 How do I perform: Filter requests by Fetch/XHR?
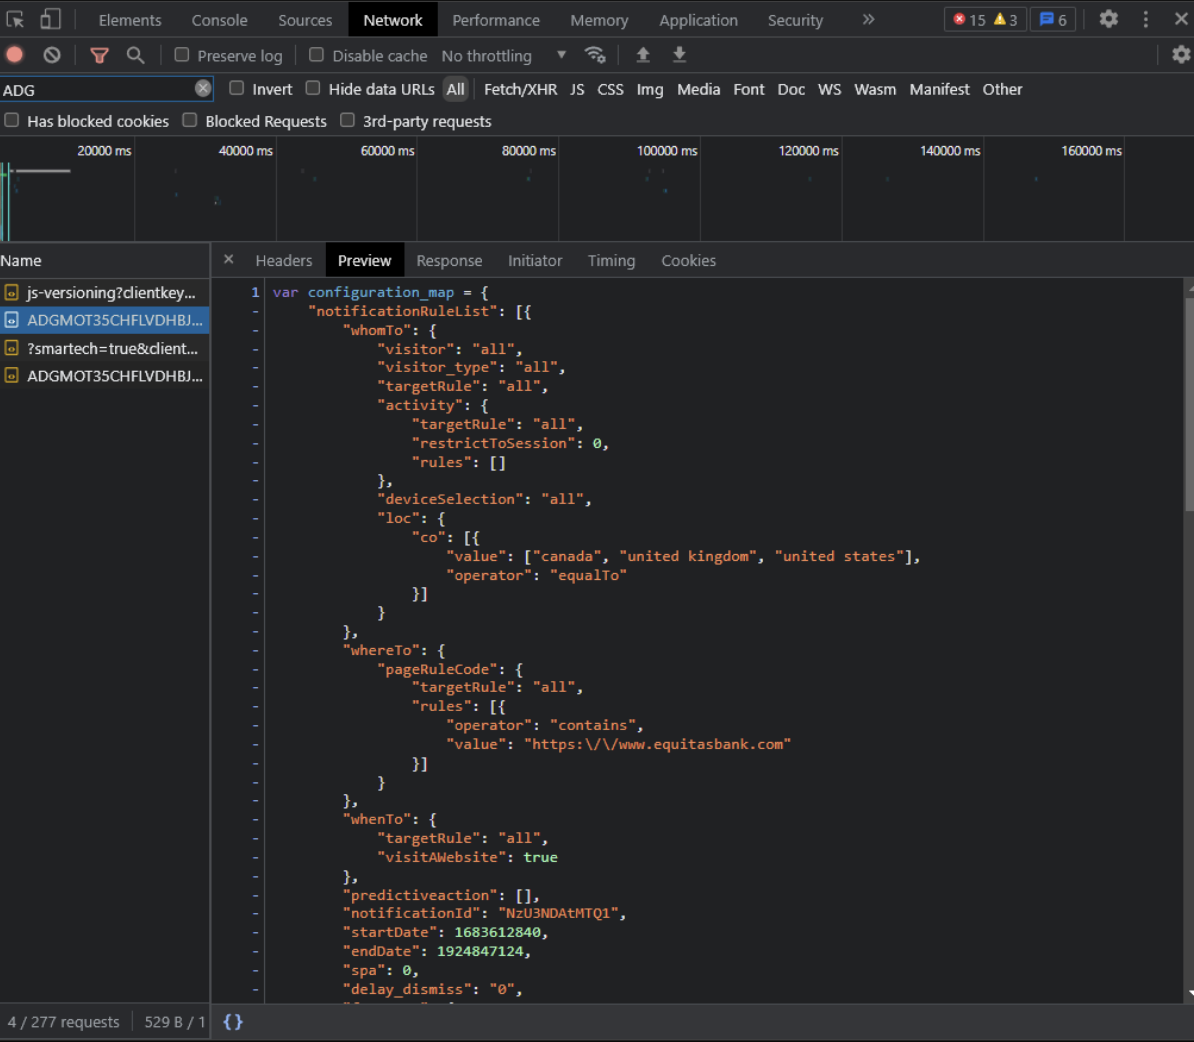[x=520, y=89]
